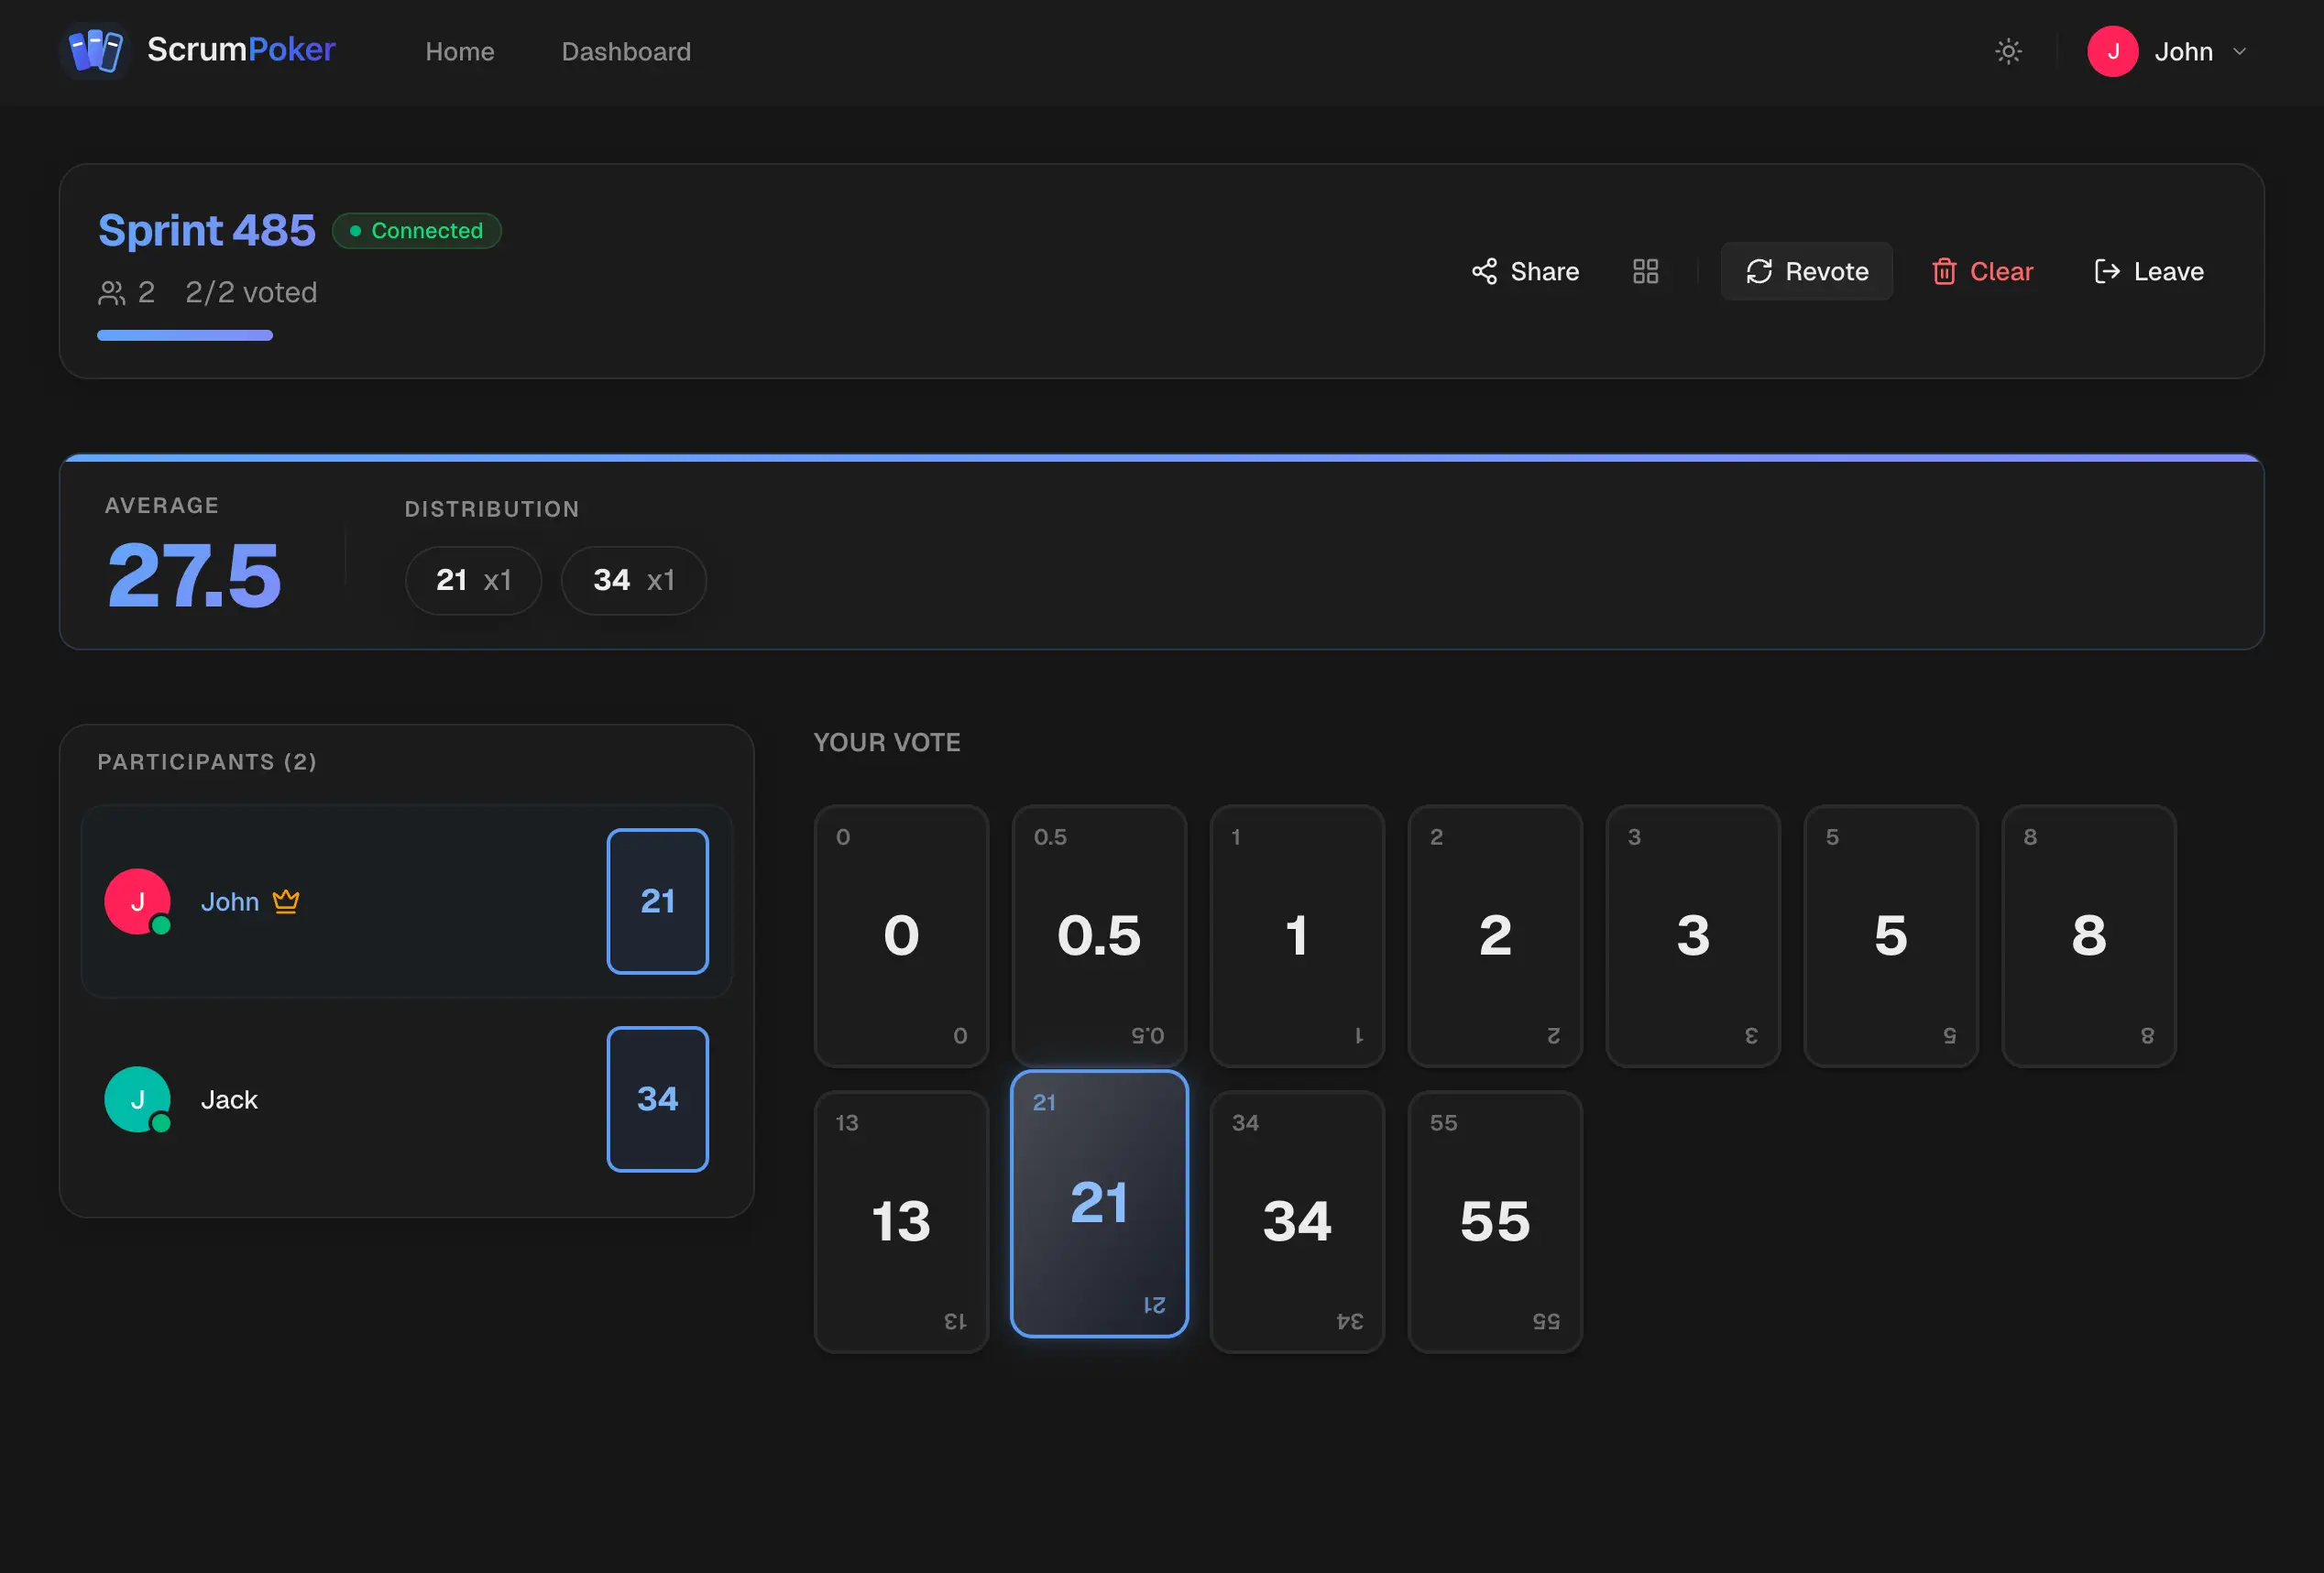Toggle the light/dark theme sun icon
2324x1573 pixels.
click(x=2008, y=51)
